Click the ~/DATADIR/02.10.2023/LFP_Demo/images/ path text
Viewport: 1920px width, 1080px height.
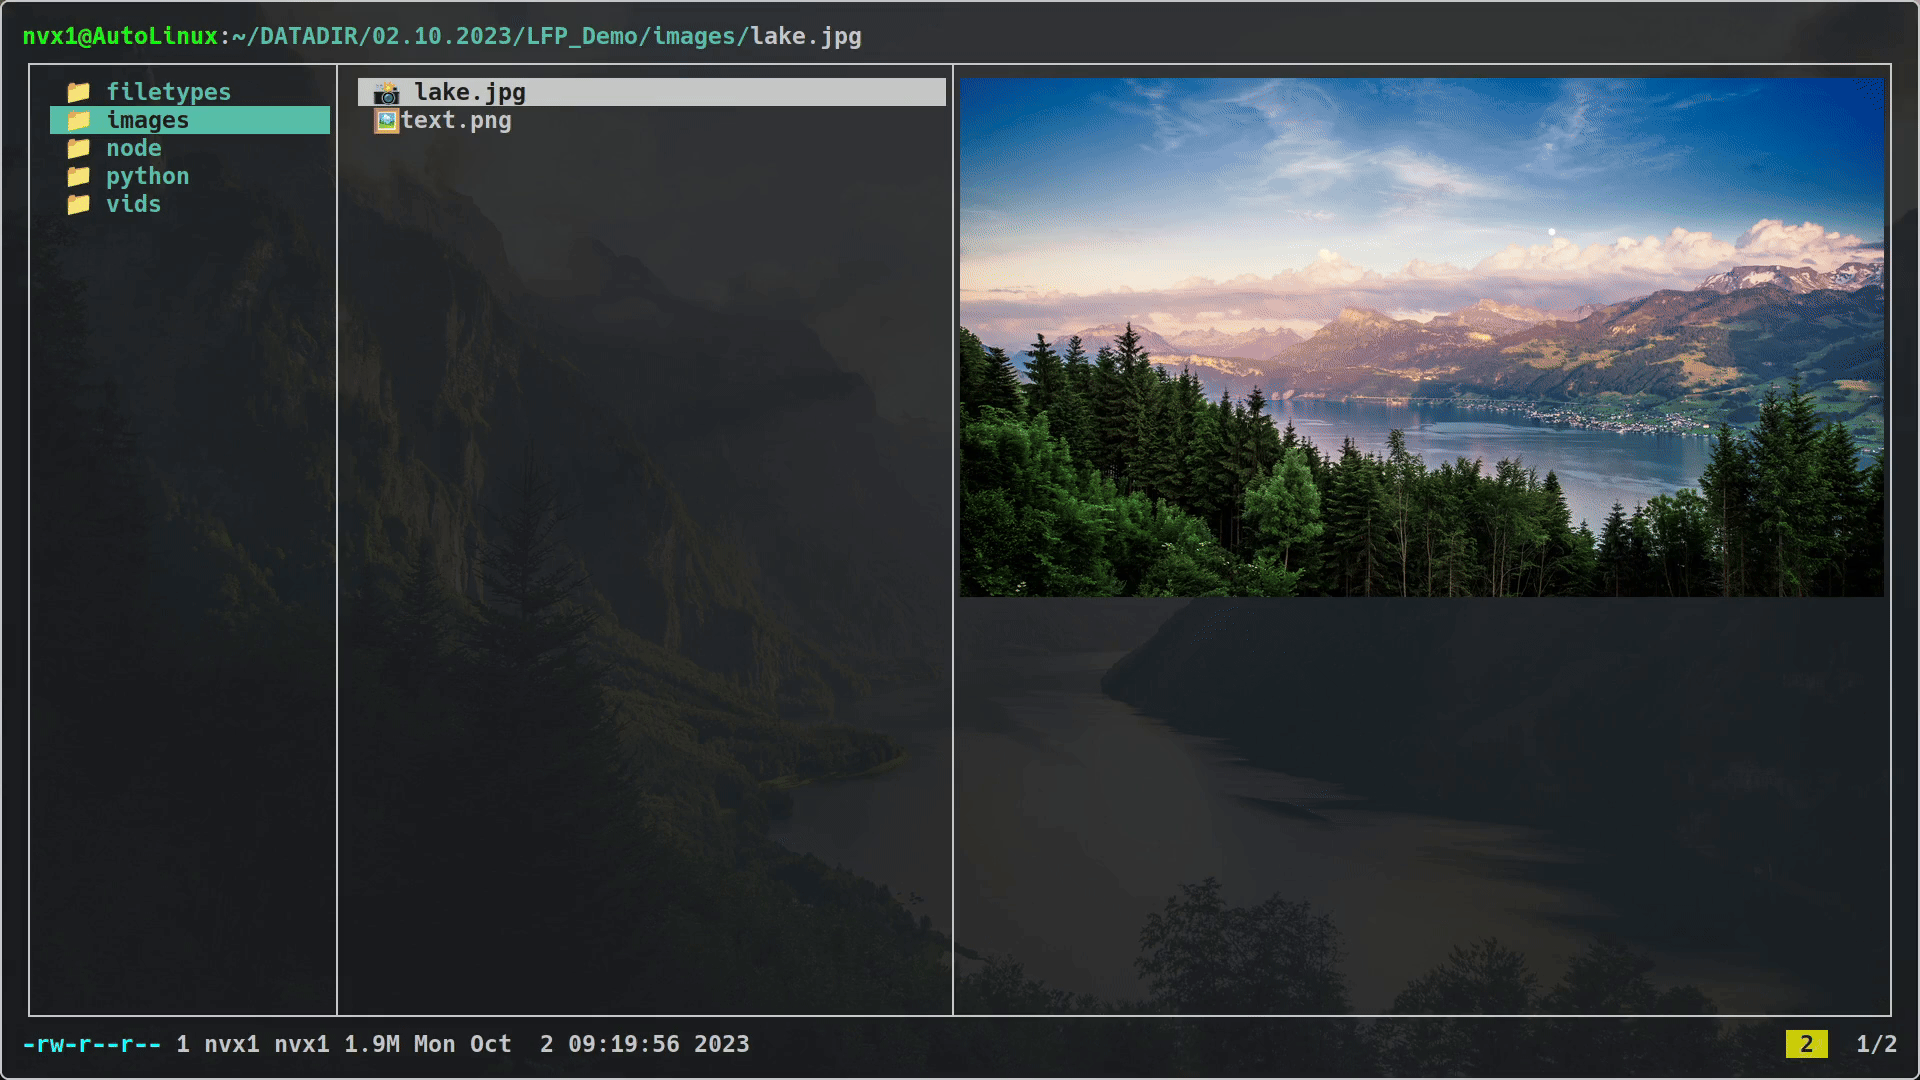(491, 36)
